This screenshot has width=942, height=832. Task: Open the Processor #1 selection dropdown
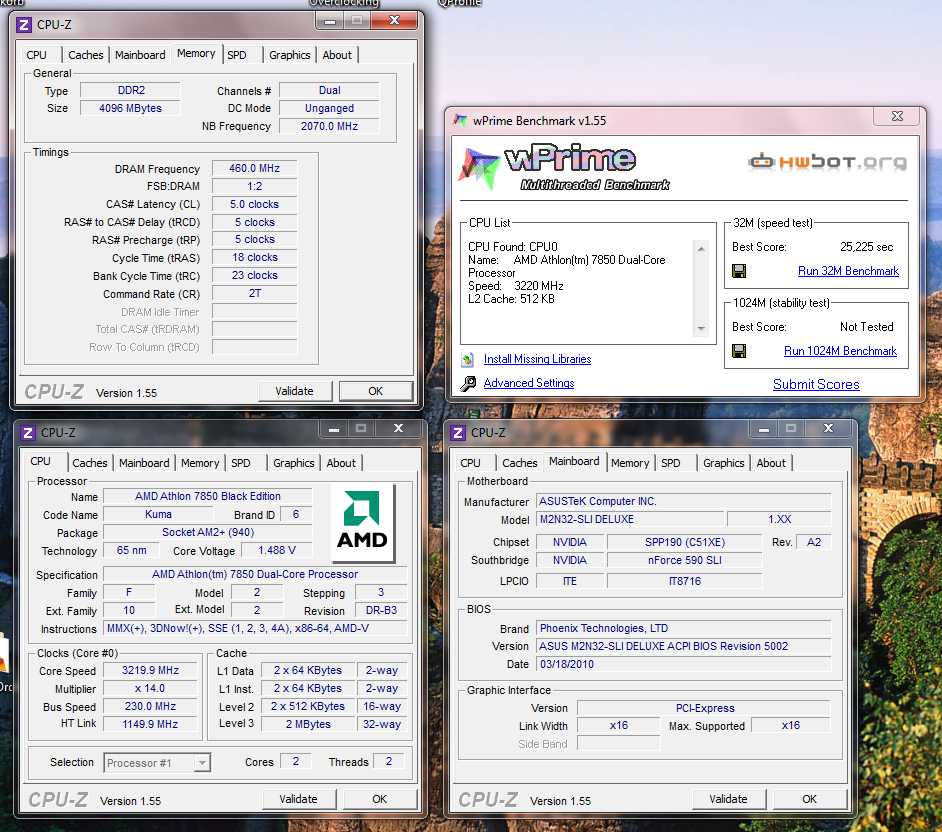pyautogui.click(x=202, y=763)
